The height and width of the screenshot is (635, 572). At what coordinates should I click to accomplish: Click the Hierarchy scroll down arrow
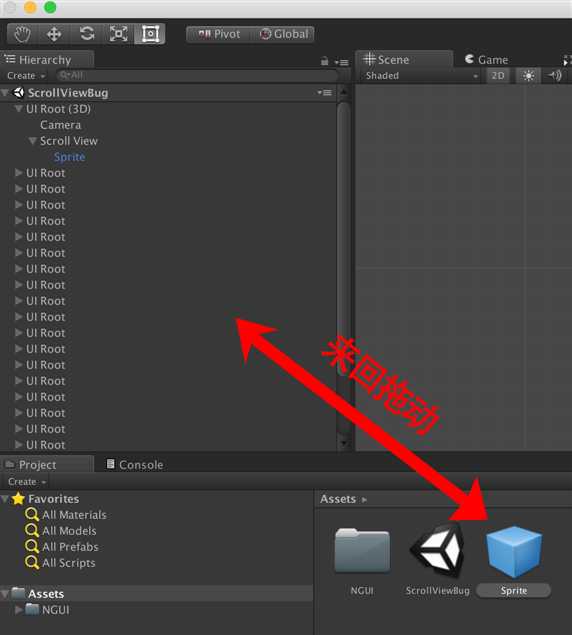(x=344, y=443)
